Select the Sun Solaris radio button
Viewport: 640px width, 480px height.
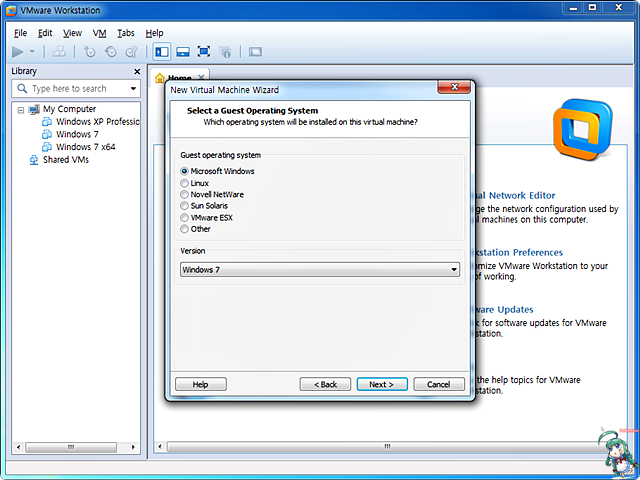pyautogui.click(x=184, y=206)
